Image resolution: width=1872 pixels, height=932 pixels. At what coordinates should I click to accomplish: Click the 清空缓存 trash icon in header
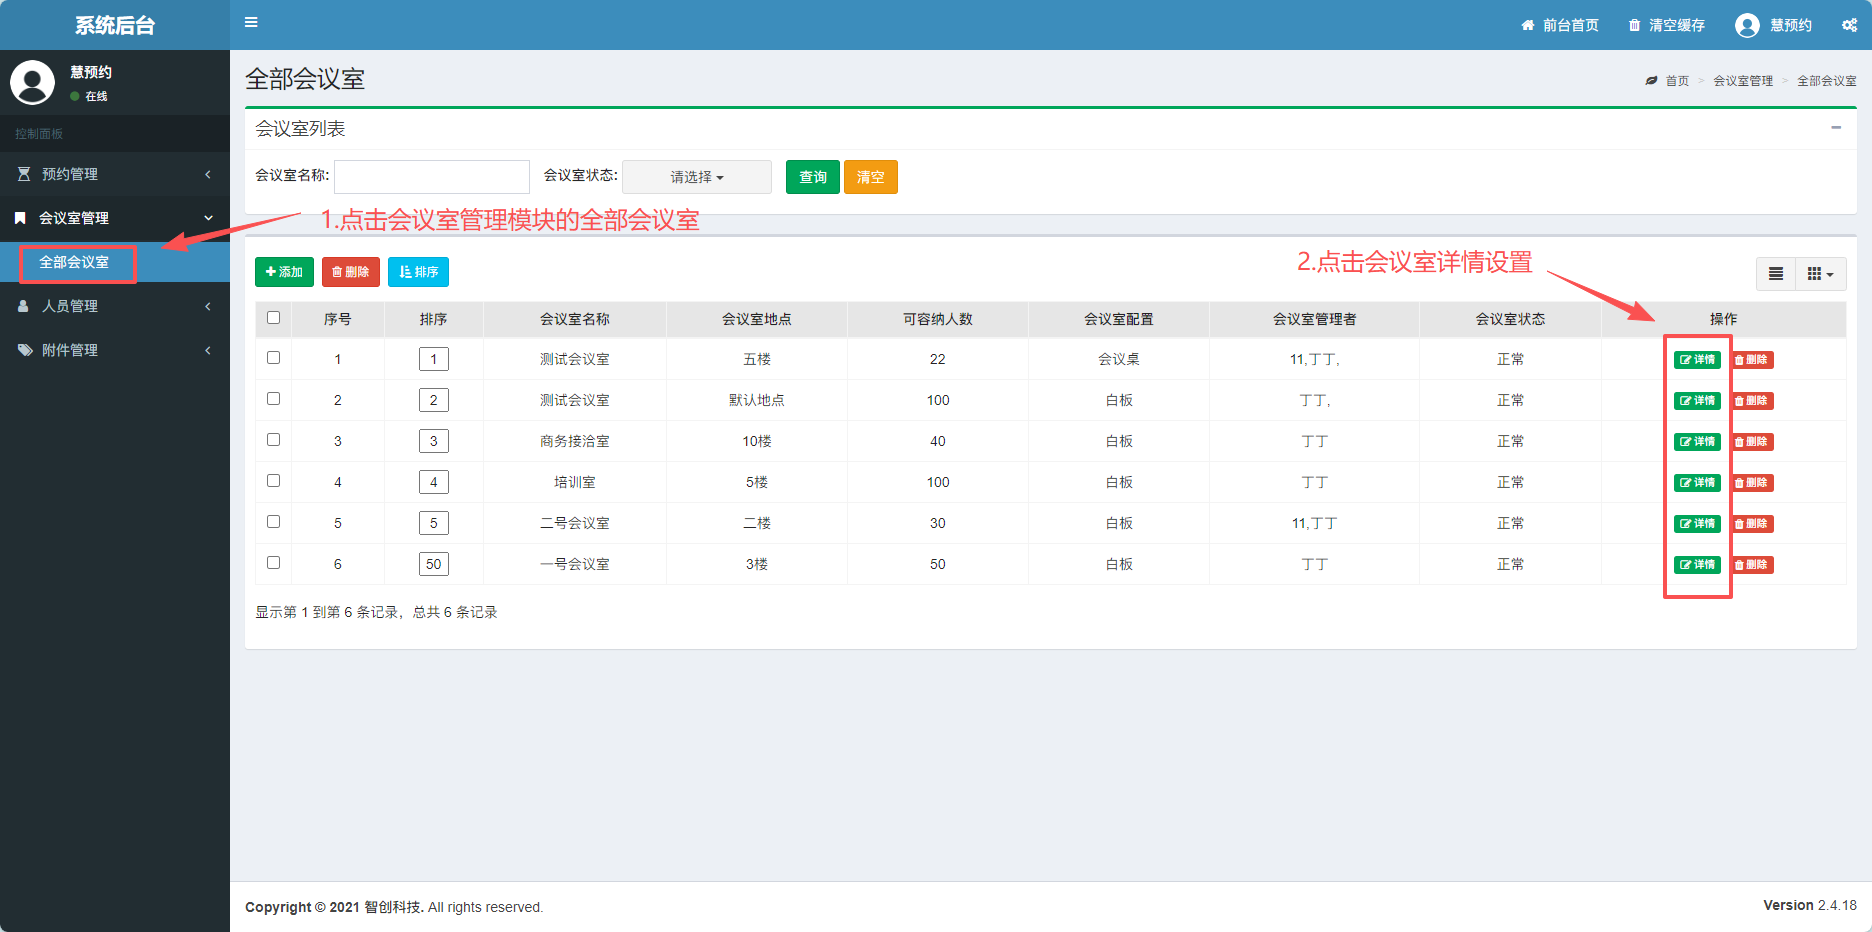pyautogui.click(x=1634, y=26)
